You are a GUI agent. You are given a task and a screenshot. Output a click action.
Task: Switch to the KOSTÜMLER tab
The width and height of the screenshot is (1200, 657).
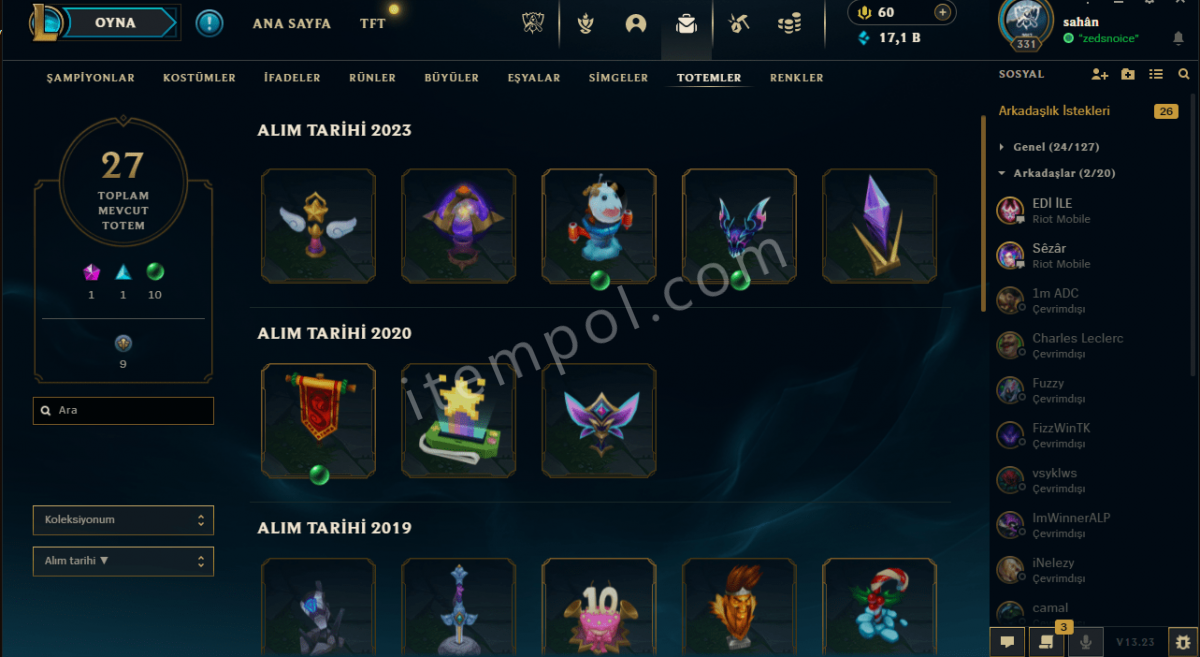tap(199, 78)
